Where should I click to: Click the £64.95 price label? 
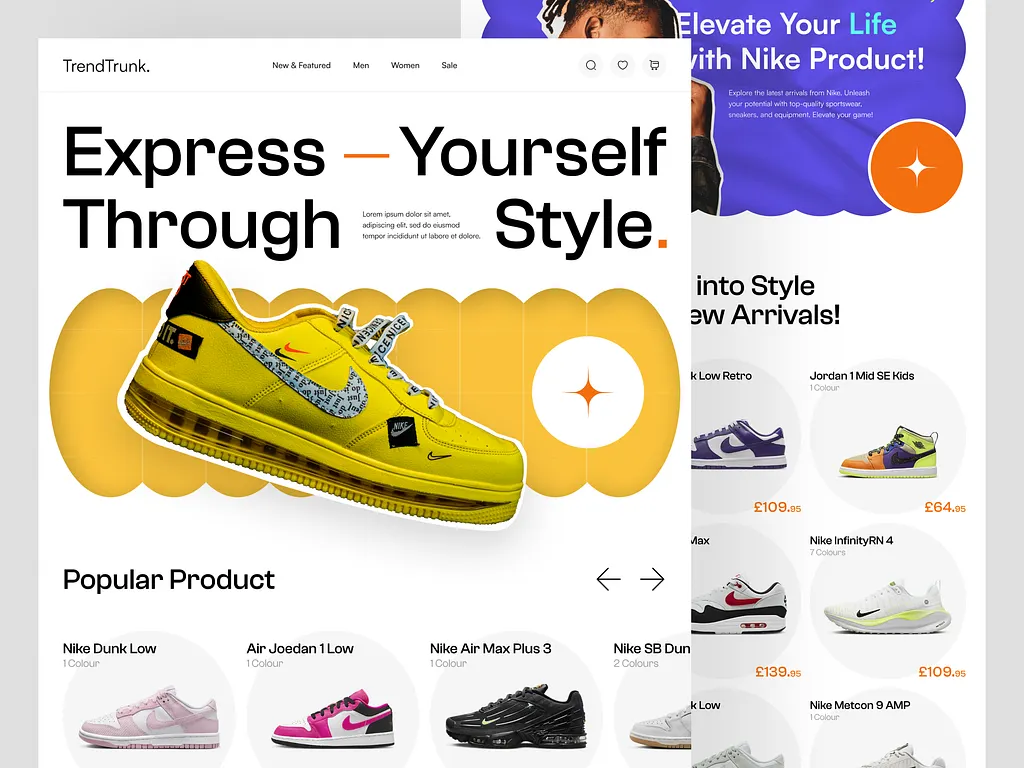click(944, 507)
